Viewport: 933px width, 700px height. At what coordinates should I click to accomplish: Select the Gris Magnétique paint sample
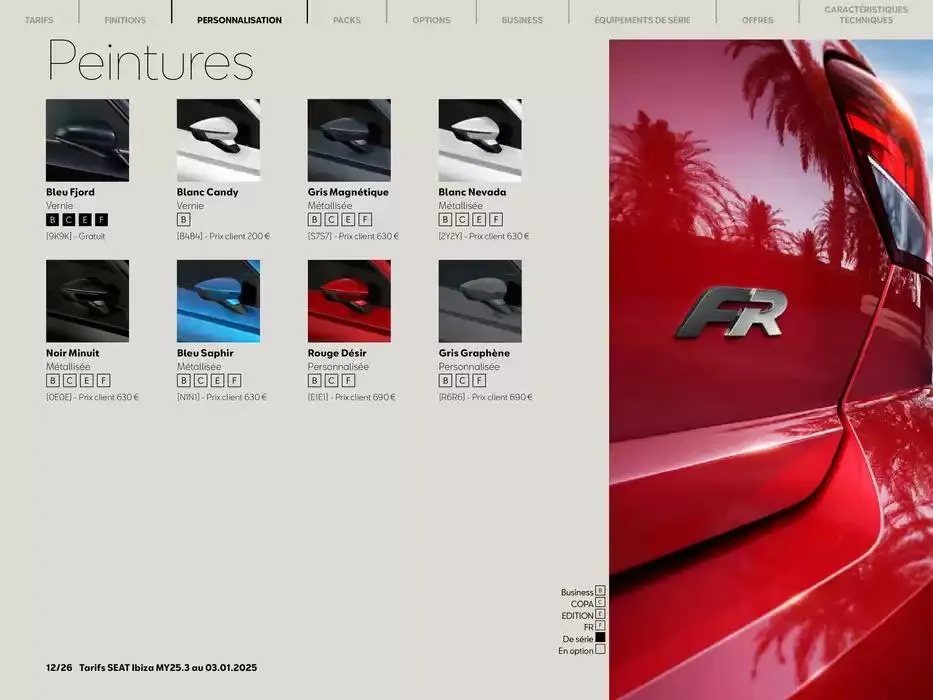pyautogui.click(x=349, y=138)
